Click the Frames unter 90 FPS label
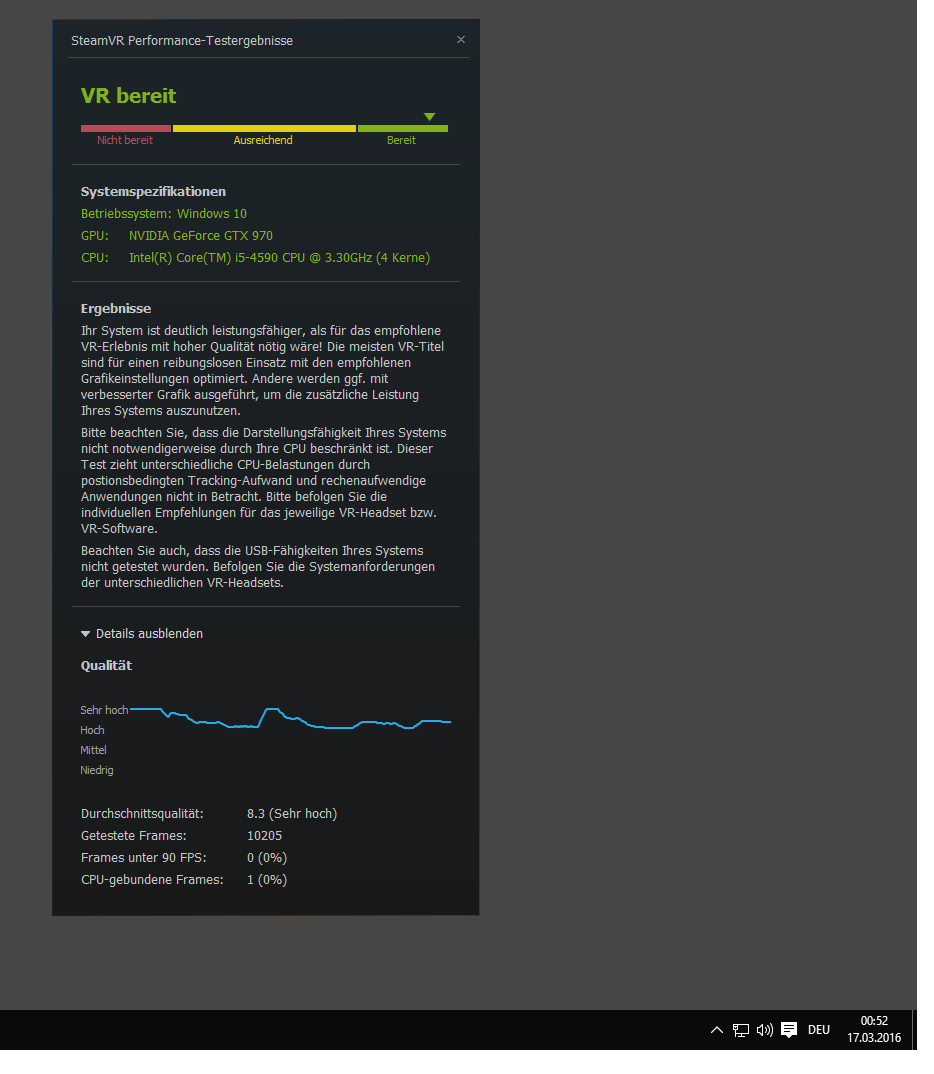The image size is (934, 1074). [x=144, y=858]
